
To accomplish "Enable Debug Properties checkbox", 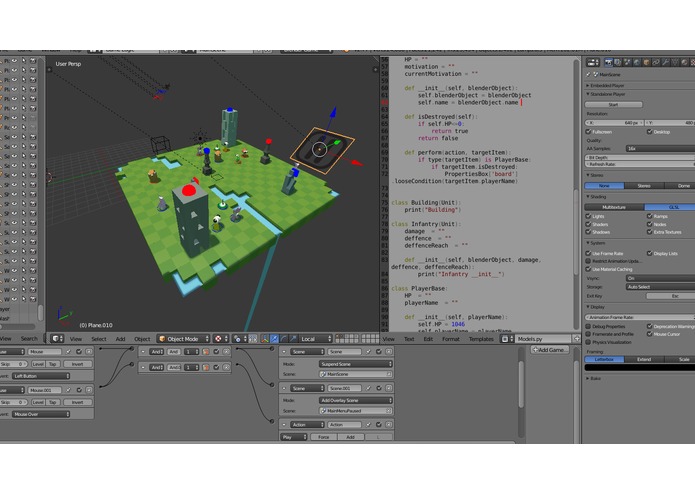I will [x=589, y=326].
